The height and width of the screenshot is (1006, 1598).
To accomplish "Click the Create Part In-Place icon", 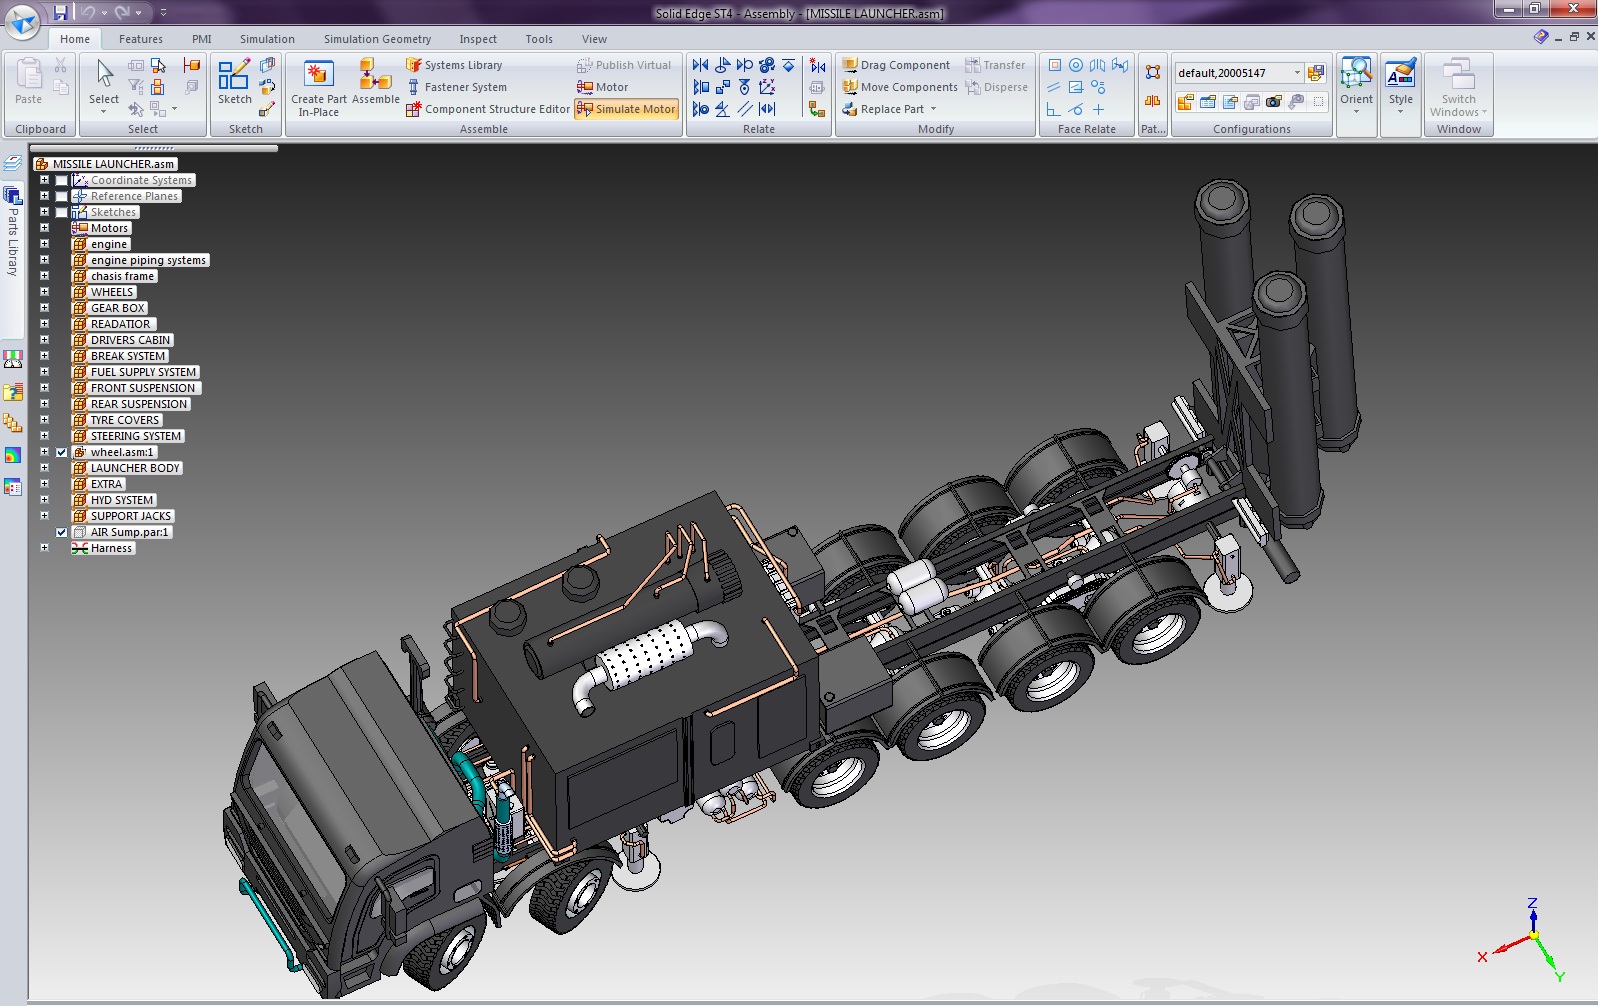I will click(318, 76).
